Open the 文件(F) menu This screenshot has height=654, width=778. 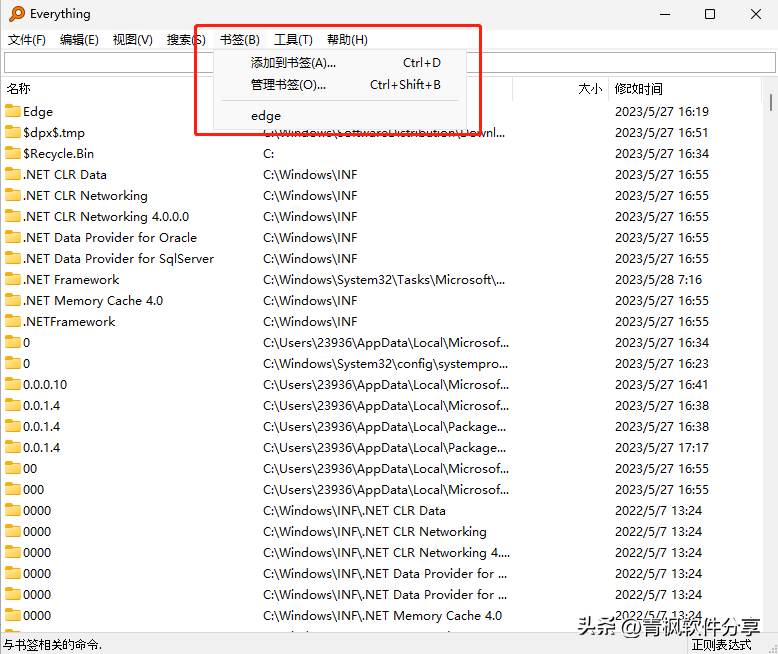[x=27, y=40]
